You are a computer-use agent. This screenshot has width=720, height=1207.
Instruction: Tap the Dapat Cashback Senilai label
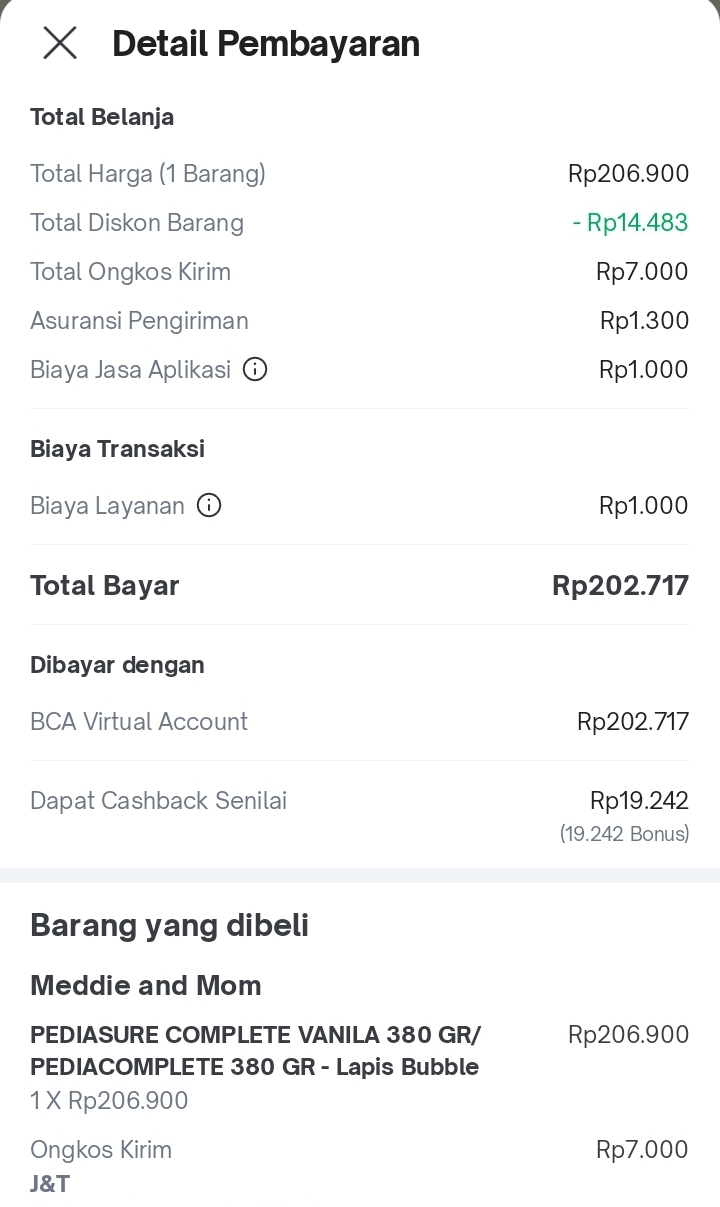pos(158,801)
